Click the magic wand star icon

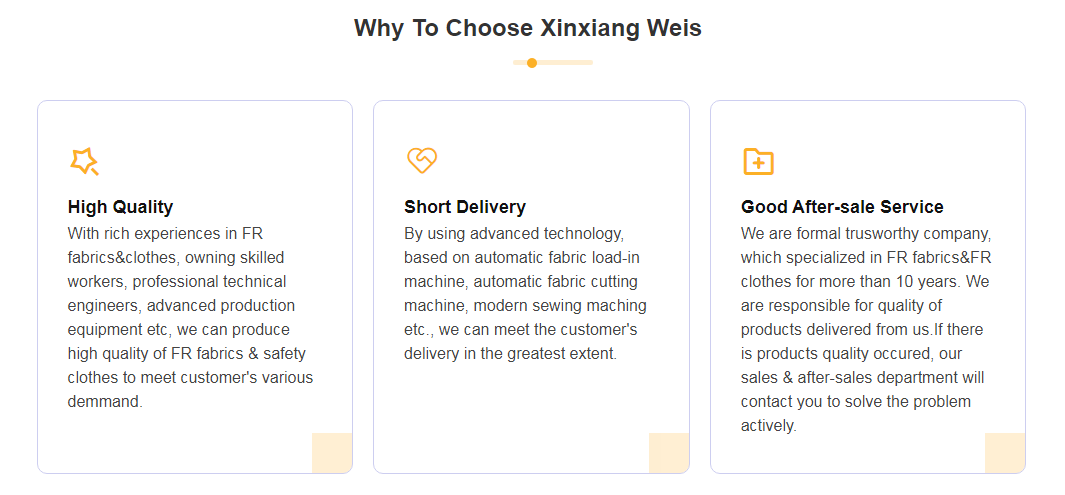click(84, 160)
